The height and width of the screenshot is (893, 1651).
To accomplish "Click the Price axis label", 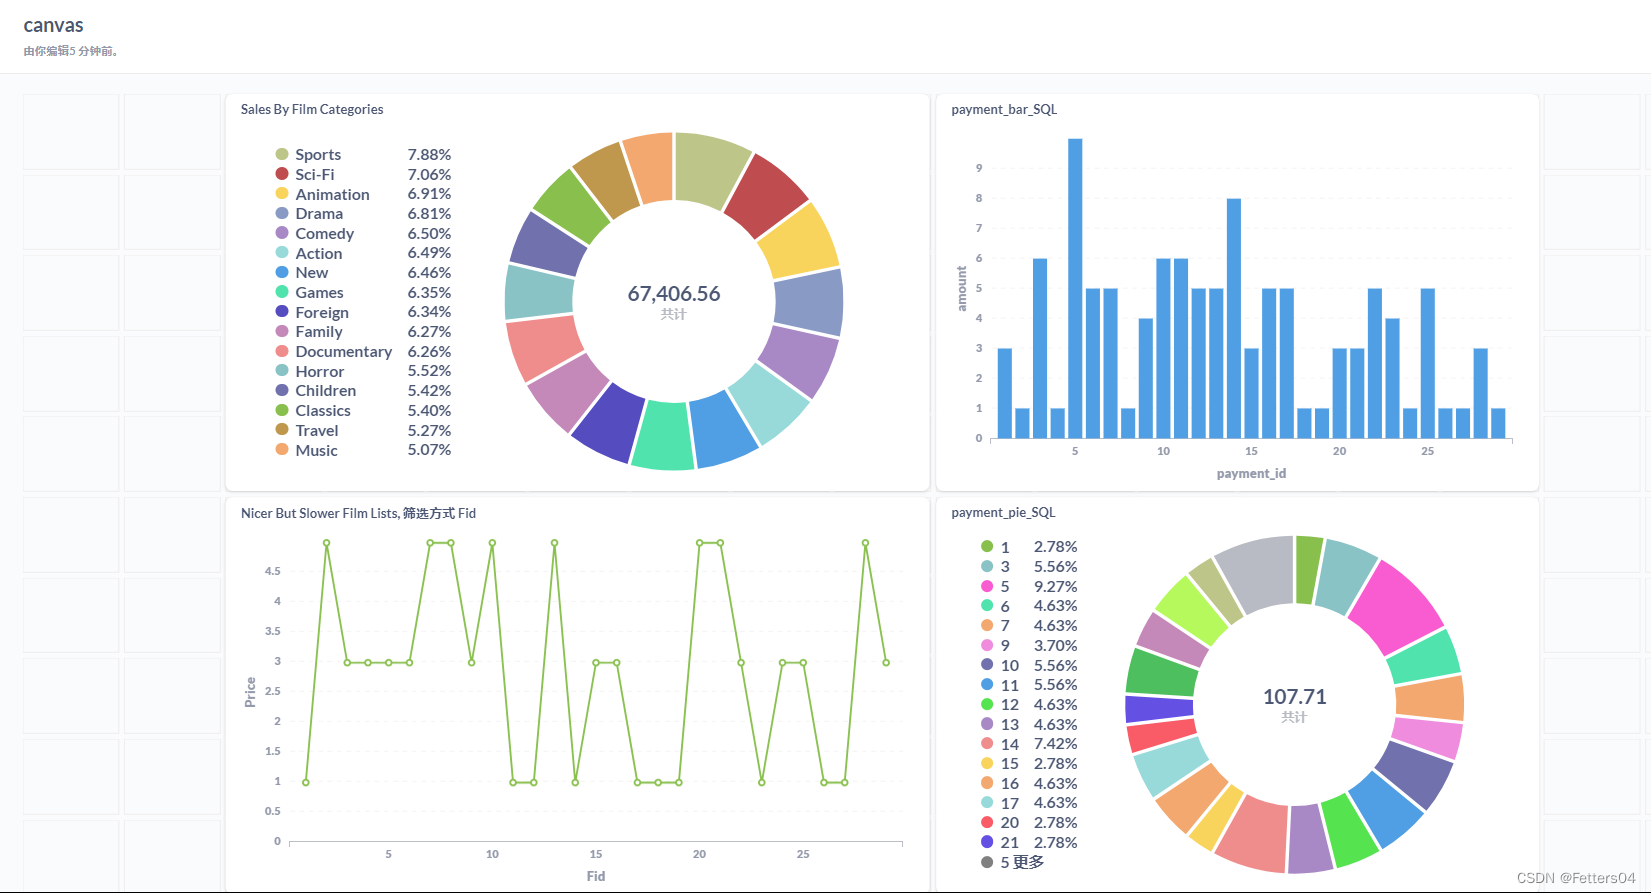I will pyautogui.click(x=250, y=692).
